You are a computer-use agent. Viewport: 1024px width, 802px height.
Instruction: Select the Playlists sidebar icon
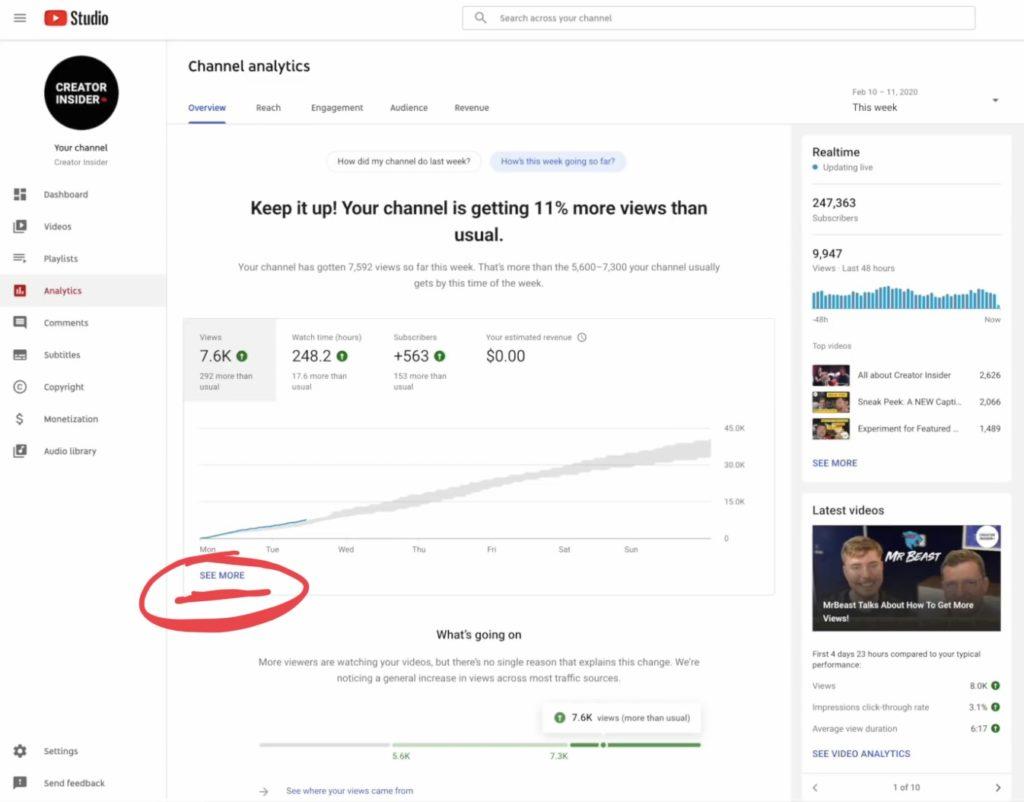[20, 258]
